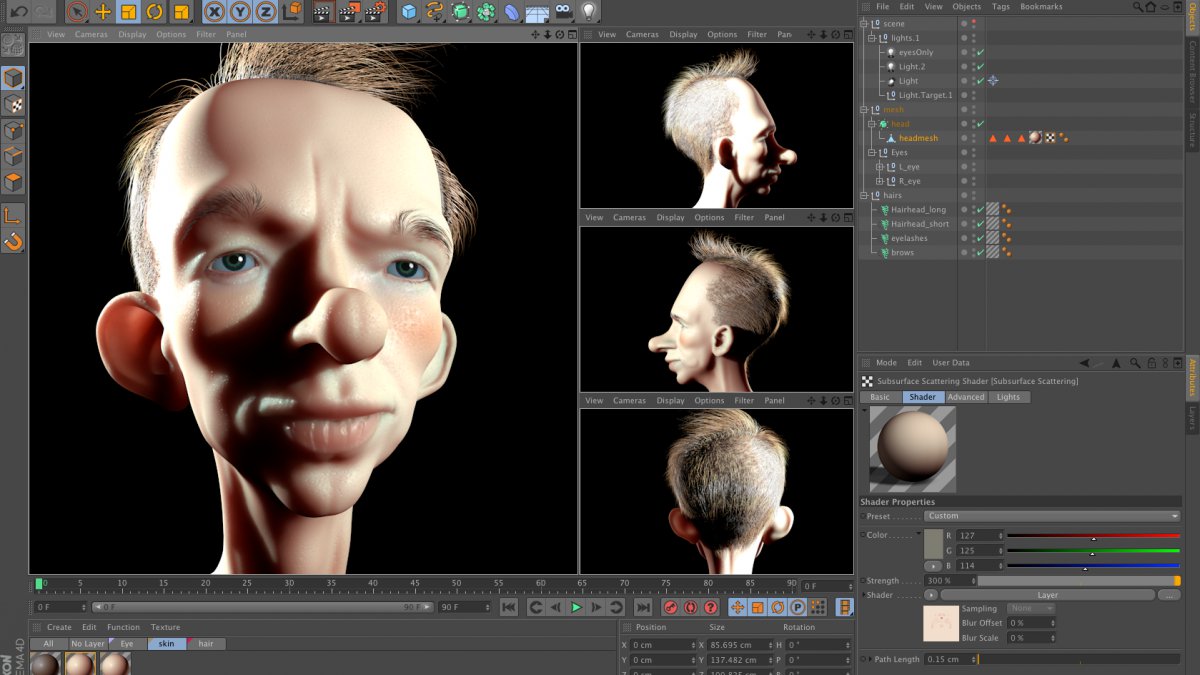
Task: Switch to the Advanced shader tab
Action: [x=966, y=397]
